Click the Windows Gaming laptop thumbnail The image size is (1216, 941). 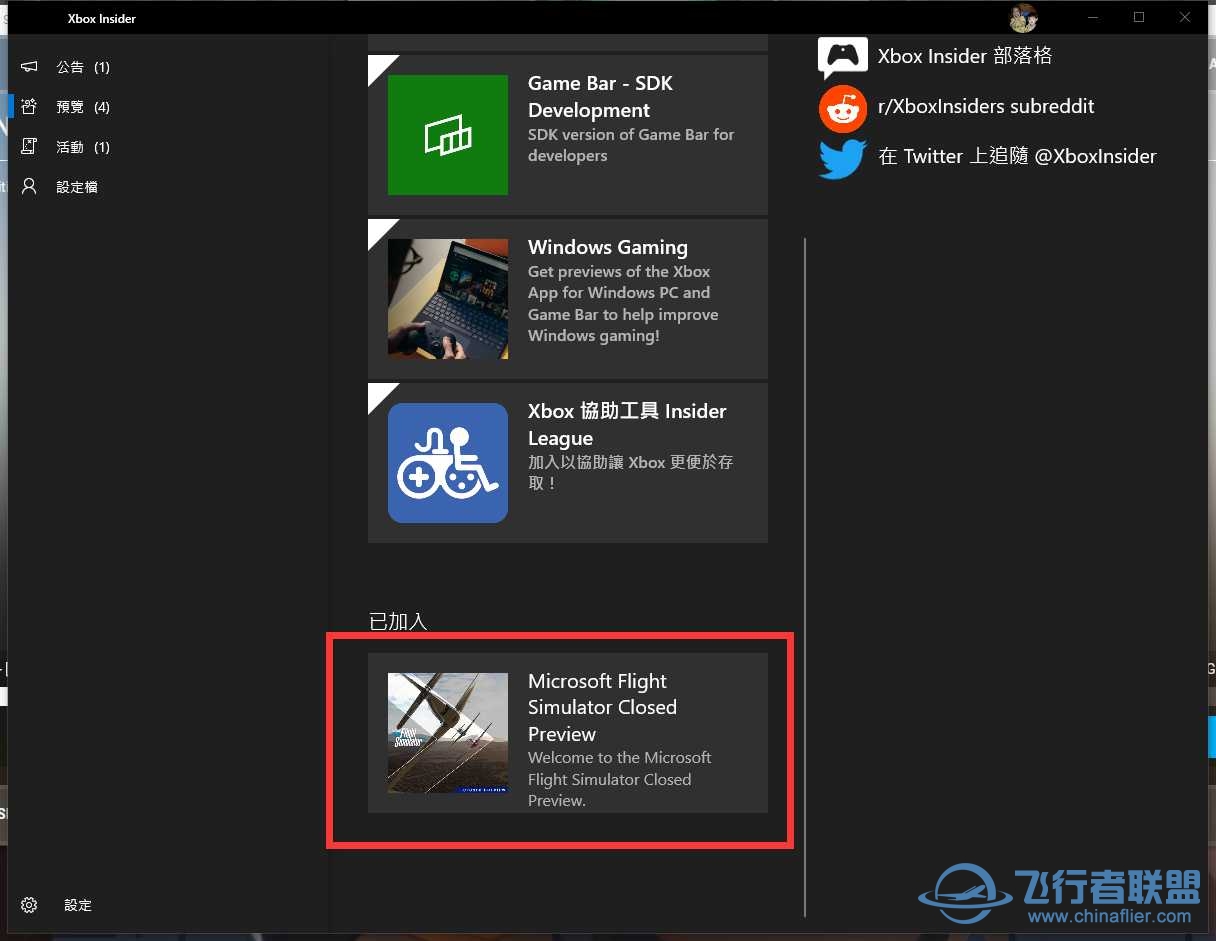[448, 299]
